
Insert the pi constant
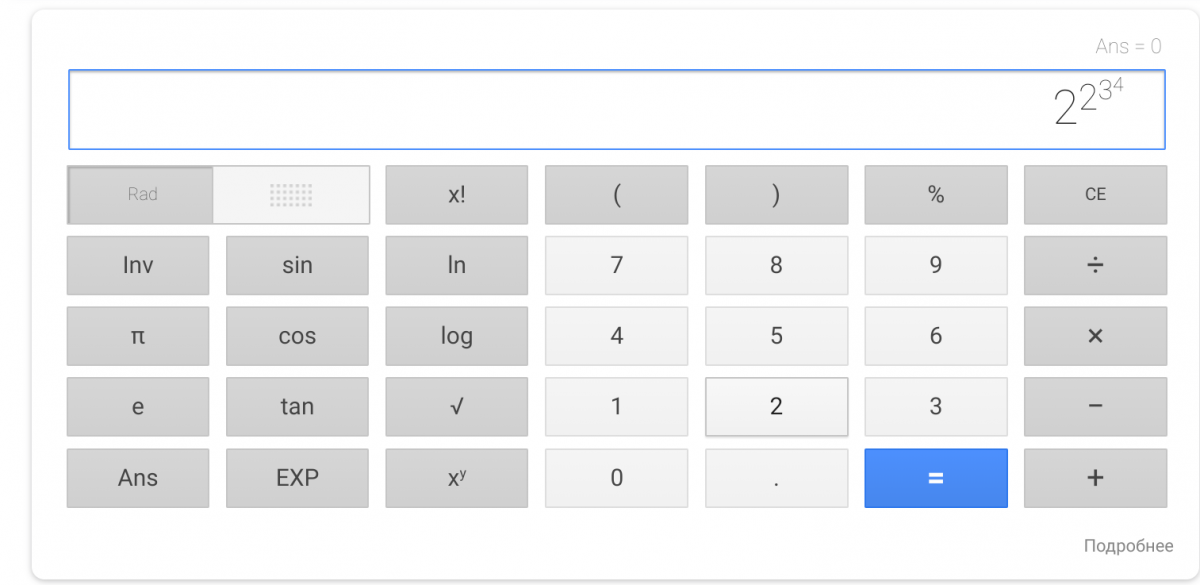138,336
